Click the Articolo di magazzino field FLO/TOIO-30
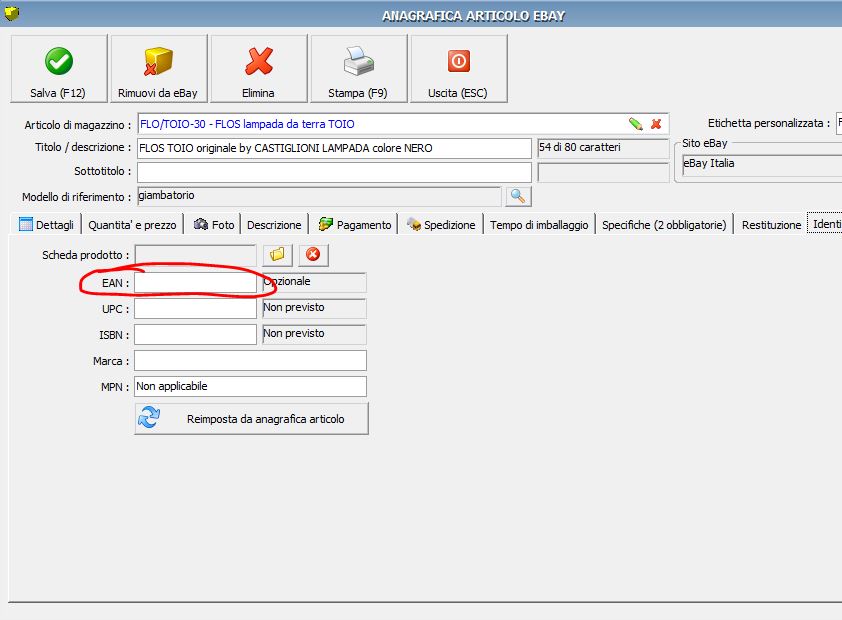Viewport: 842px width, 620px height. [403, 124]
